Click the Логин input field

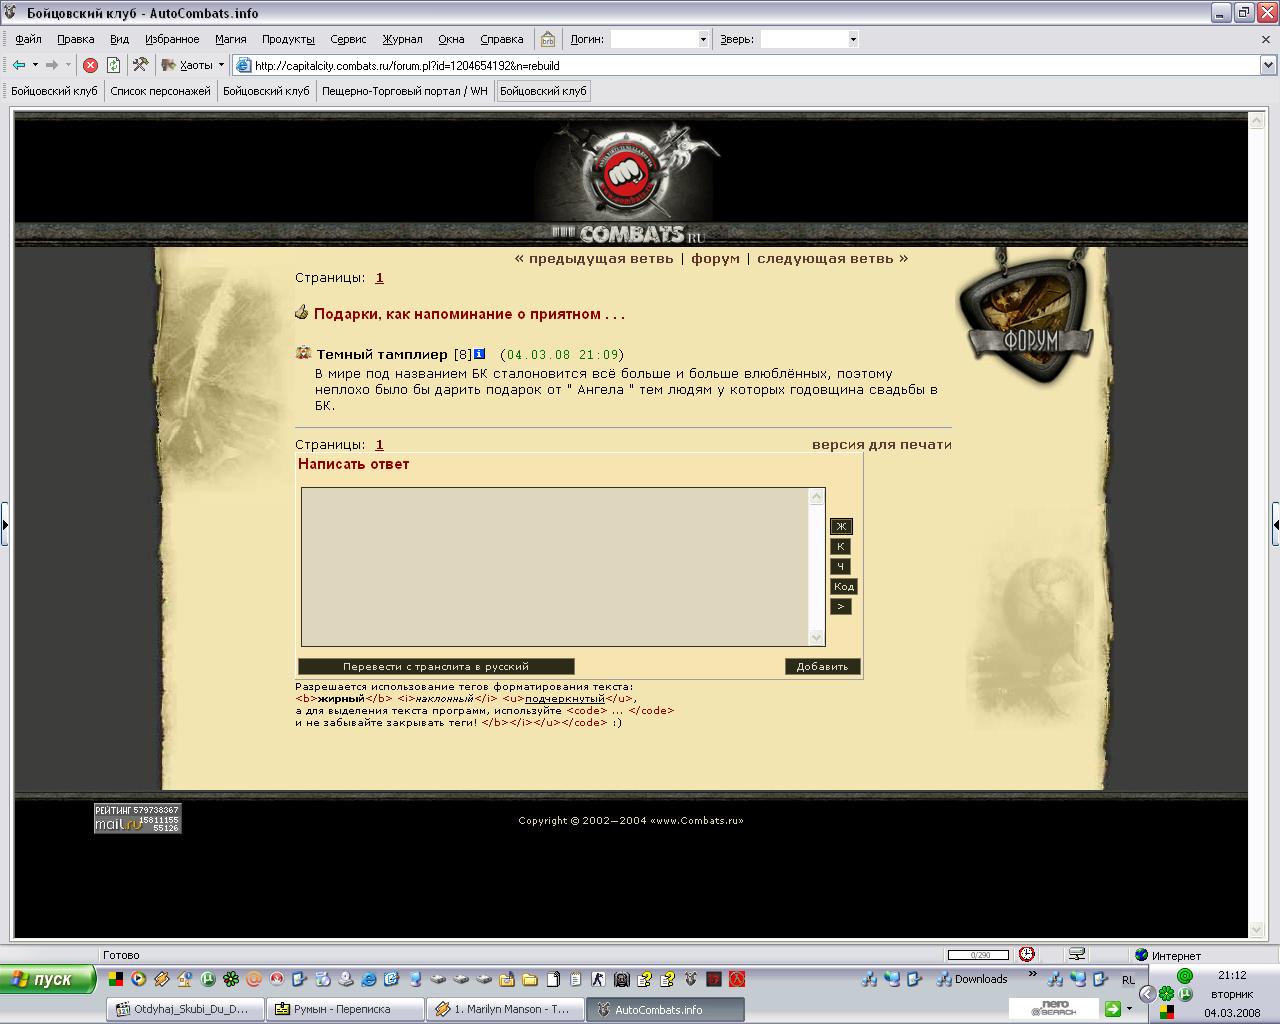click(654, 39)
